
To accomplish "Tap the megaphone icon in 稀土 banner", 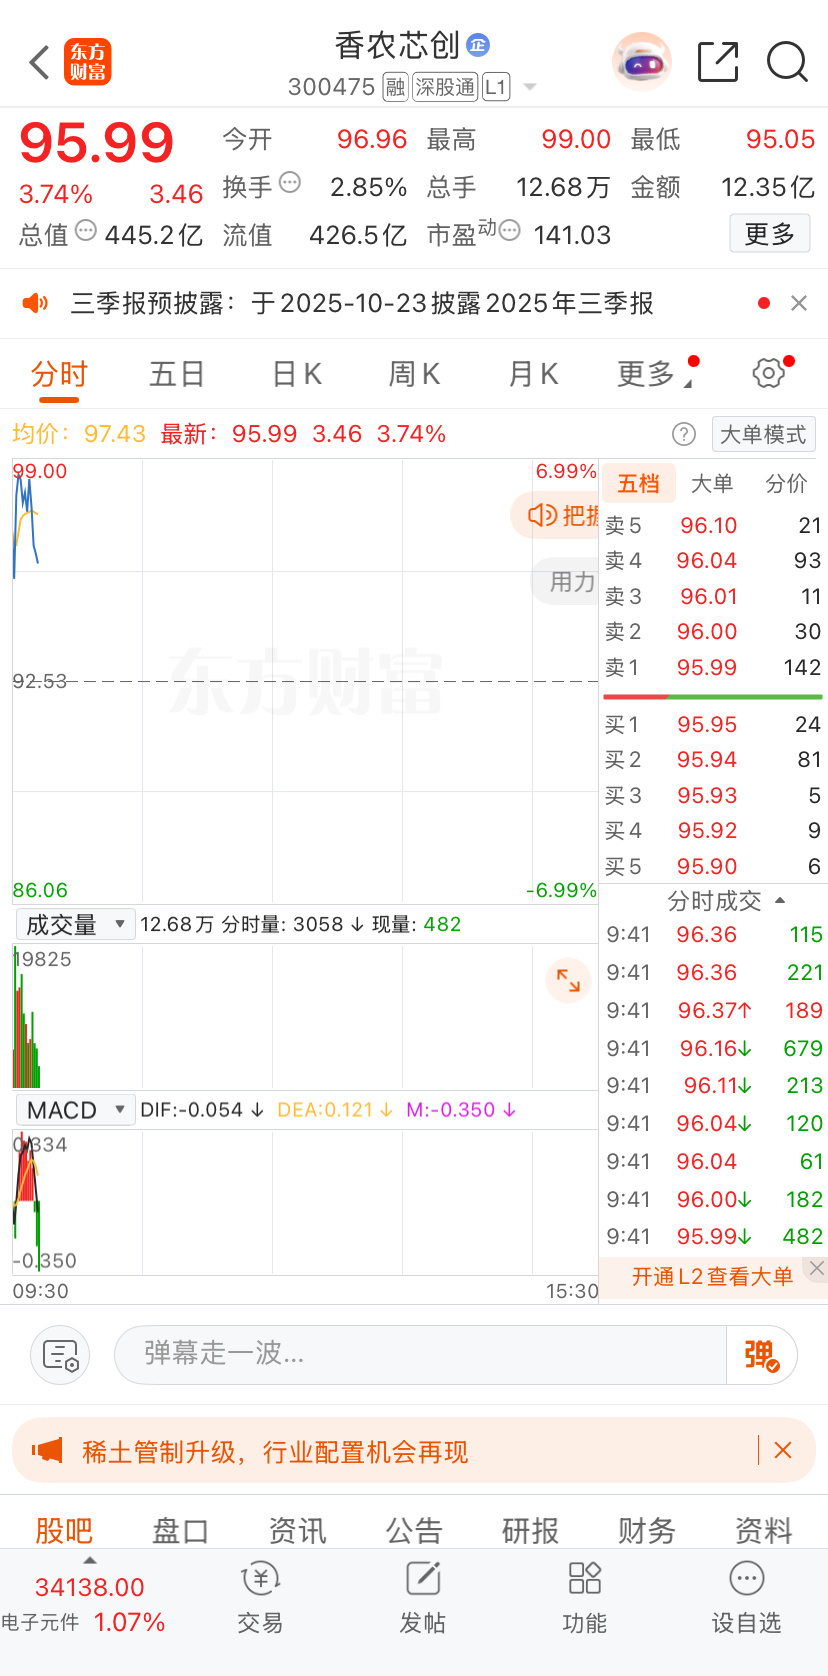I will pyautogui.click(x=47, y=1450).
